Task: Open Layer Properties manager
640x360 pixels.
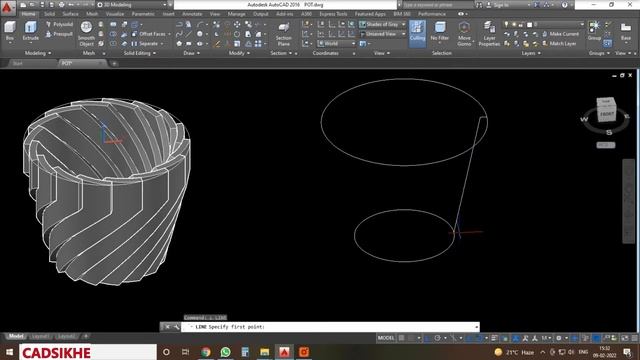Action: 489,33
